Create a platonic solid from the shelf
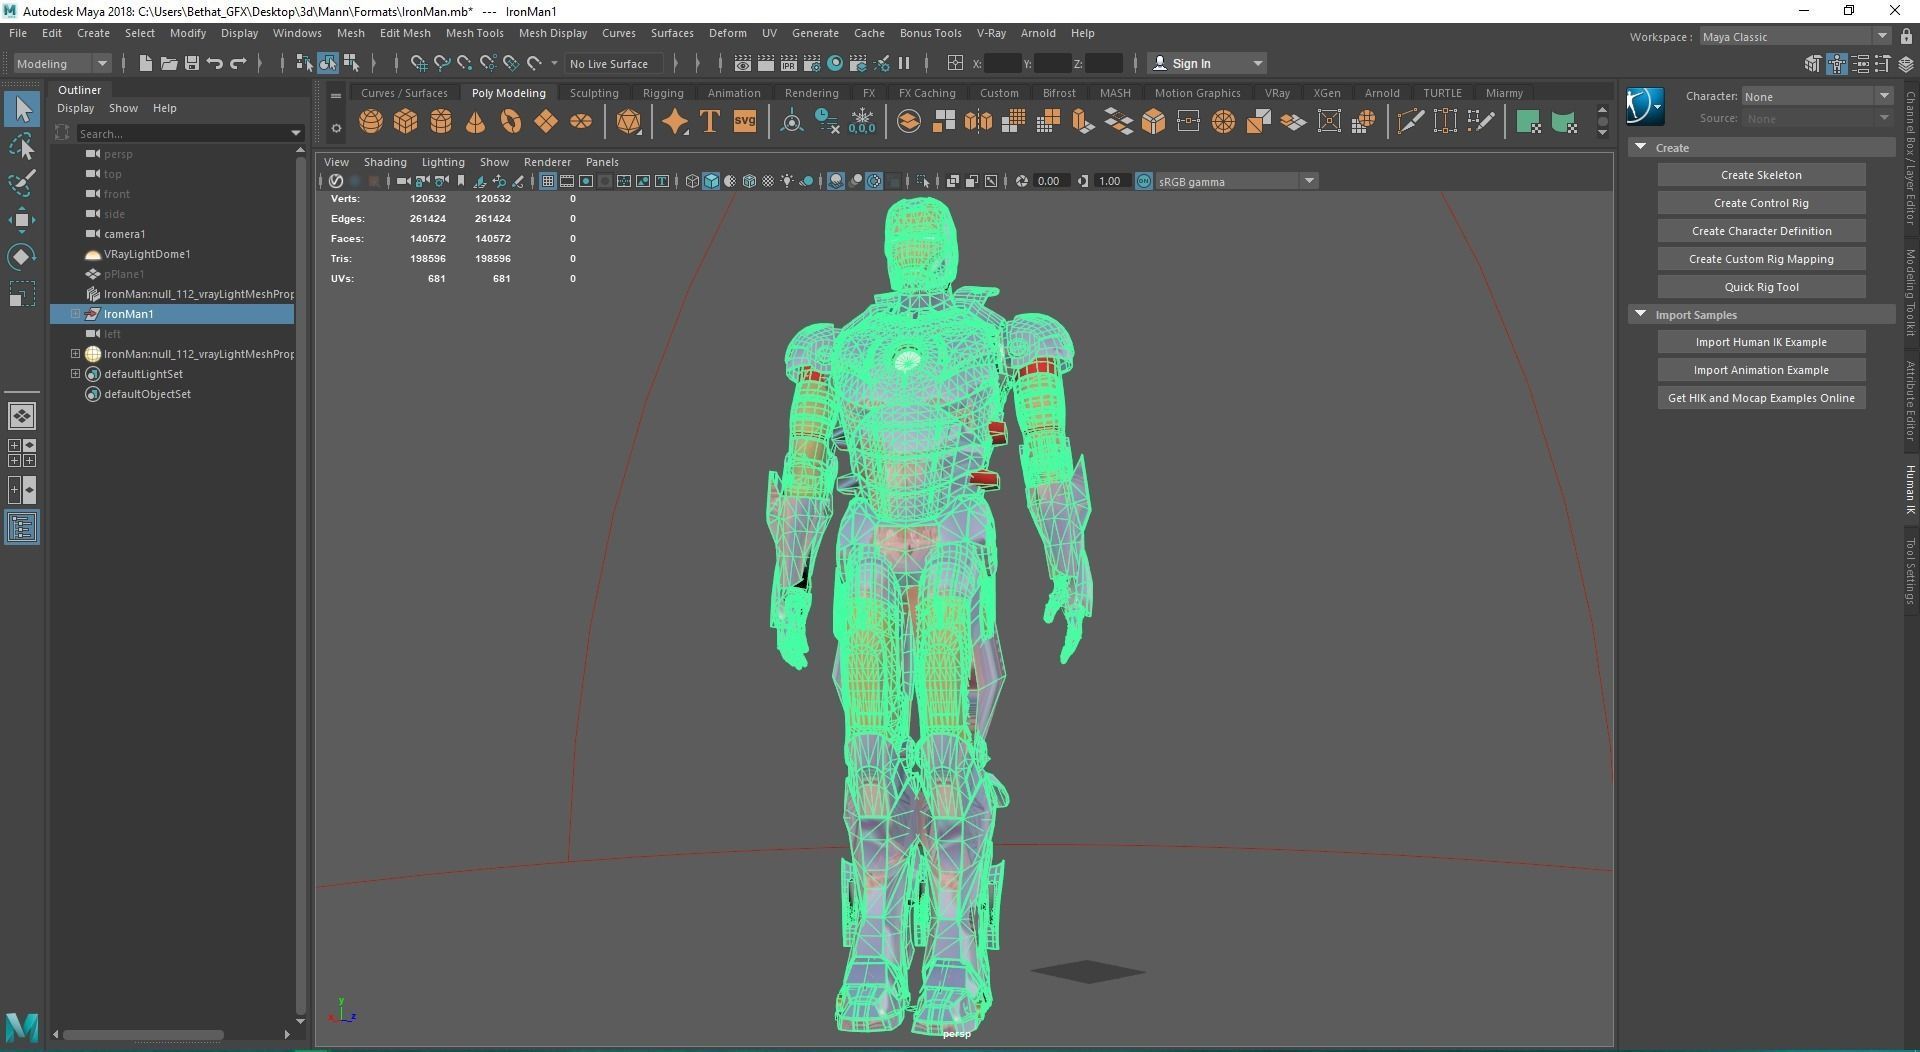The image size is (1920, 1052). pos(629,122)
